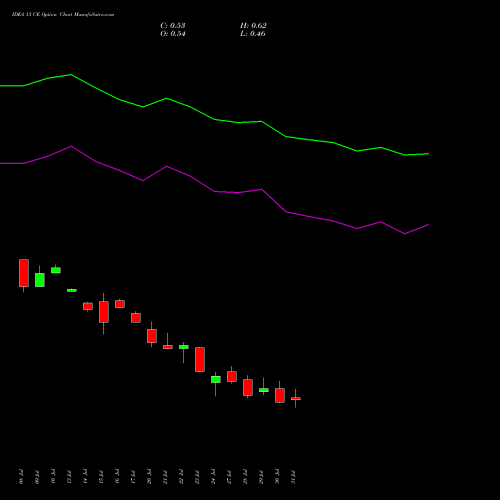Screen dimensions: 500x500
Task: Click the '20 Jul' date axis label
Action: click(x=150, y=477)
